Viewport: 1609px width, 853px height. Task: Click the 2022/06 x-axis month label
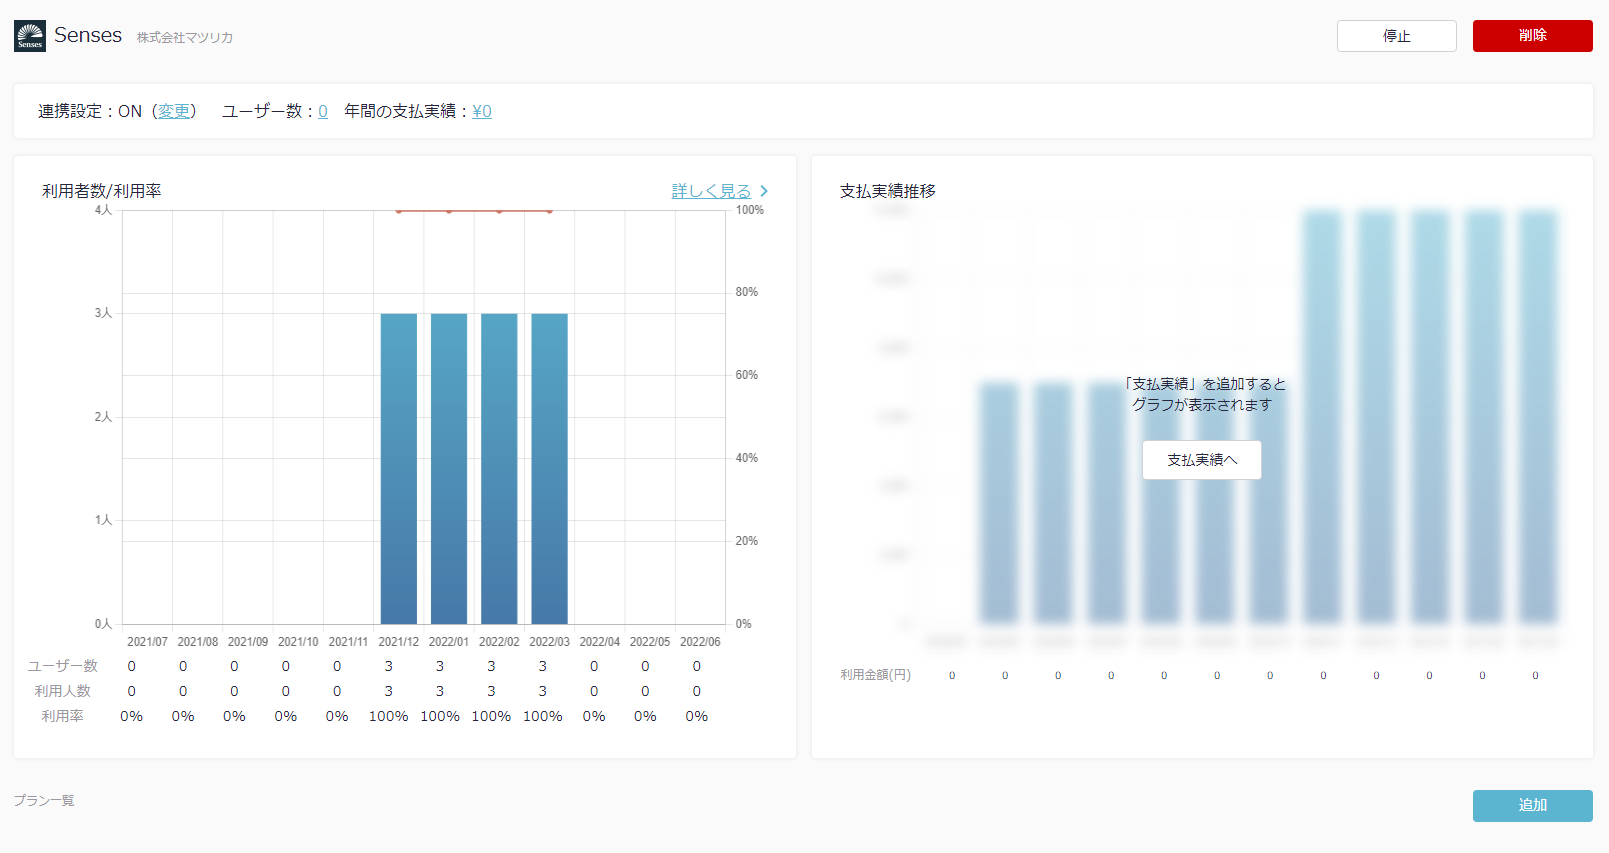[700, 642]
